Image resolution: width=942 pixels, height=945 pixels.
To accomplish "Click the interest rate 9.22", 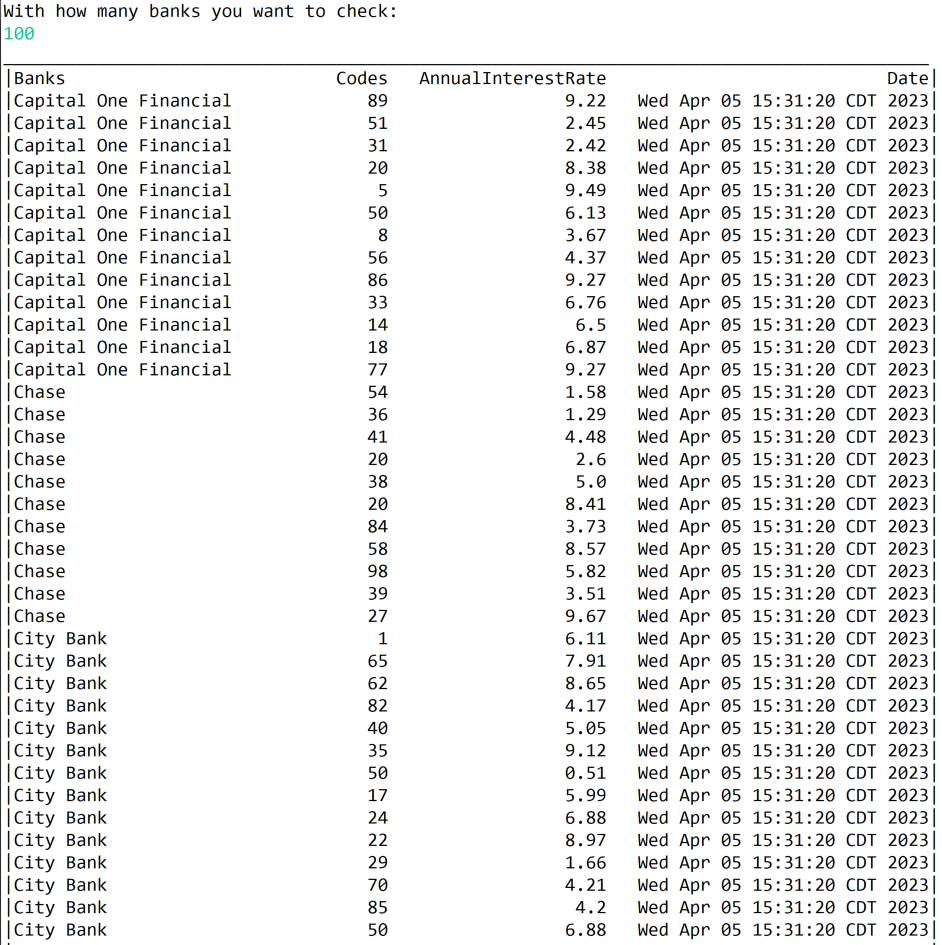I will [588, 100].
